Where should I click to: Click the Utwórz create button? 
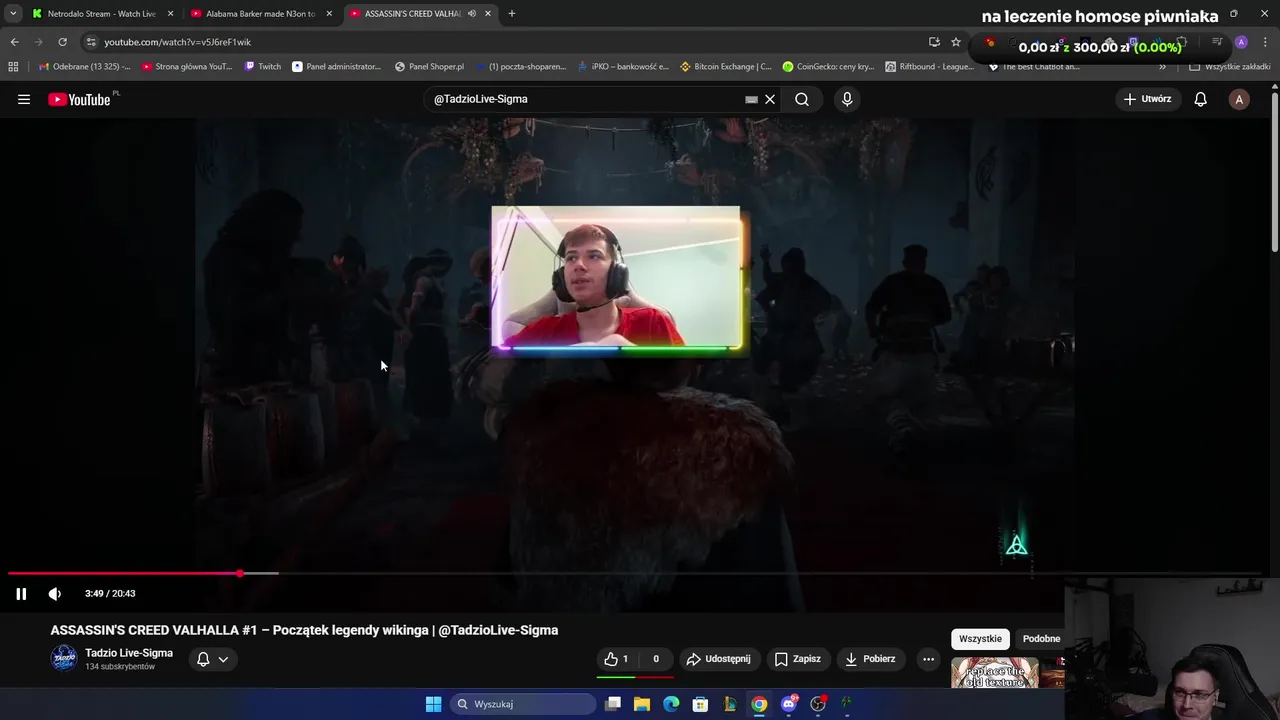[x=1147, y=99]
